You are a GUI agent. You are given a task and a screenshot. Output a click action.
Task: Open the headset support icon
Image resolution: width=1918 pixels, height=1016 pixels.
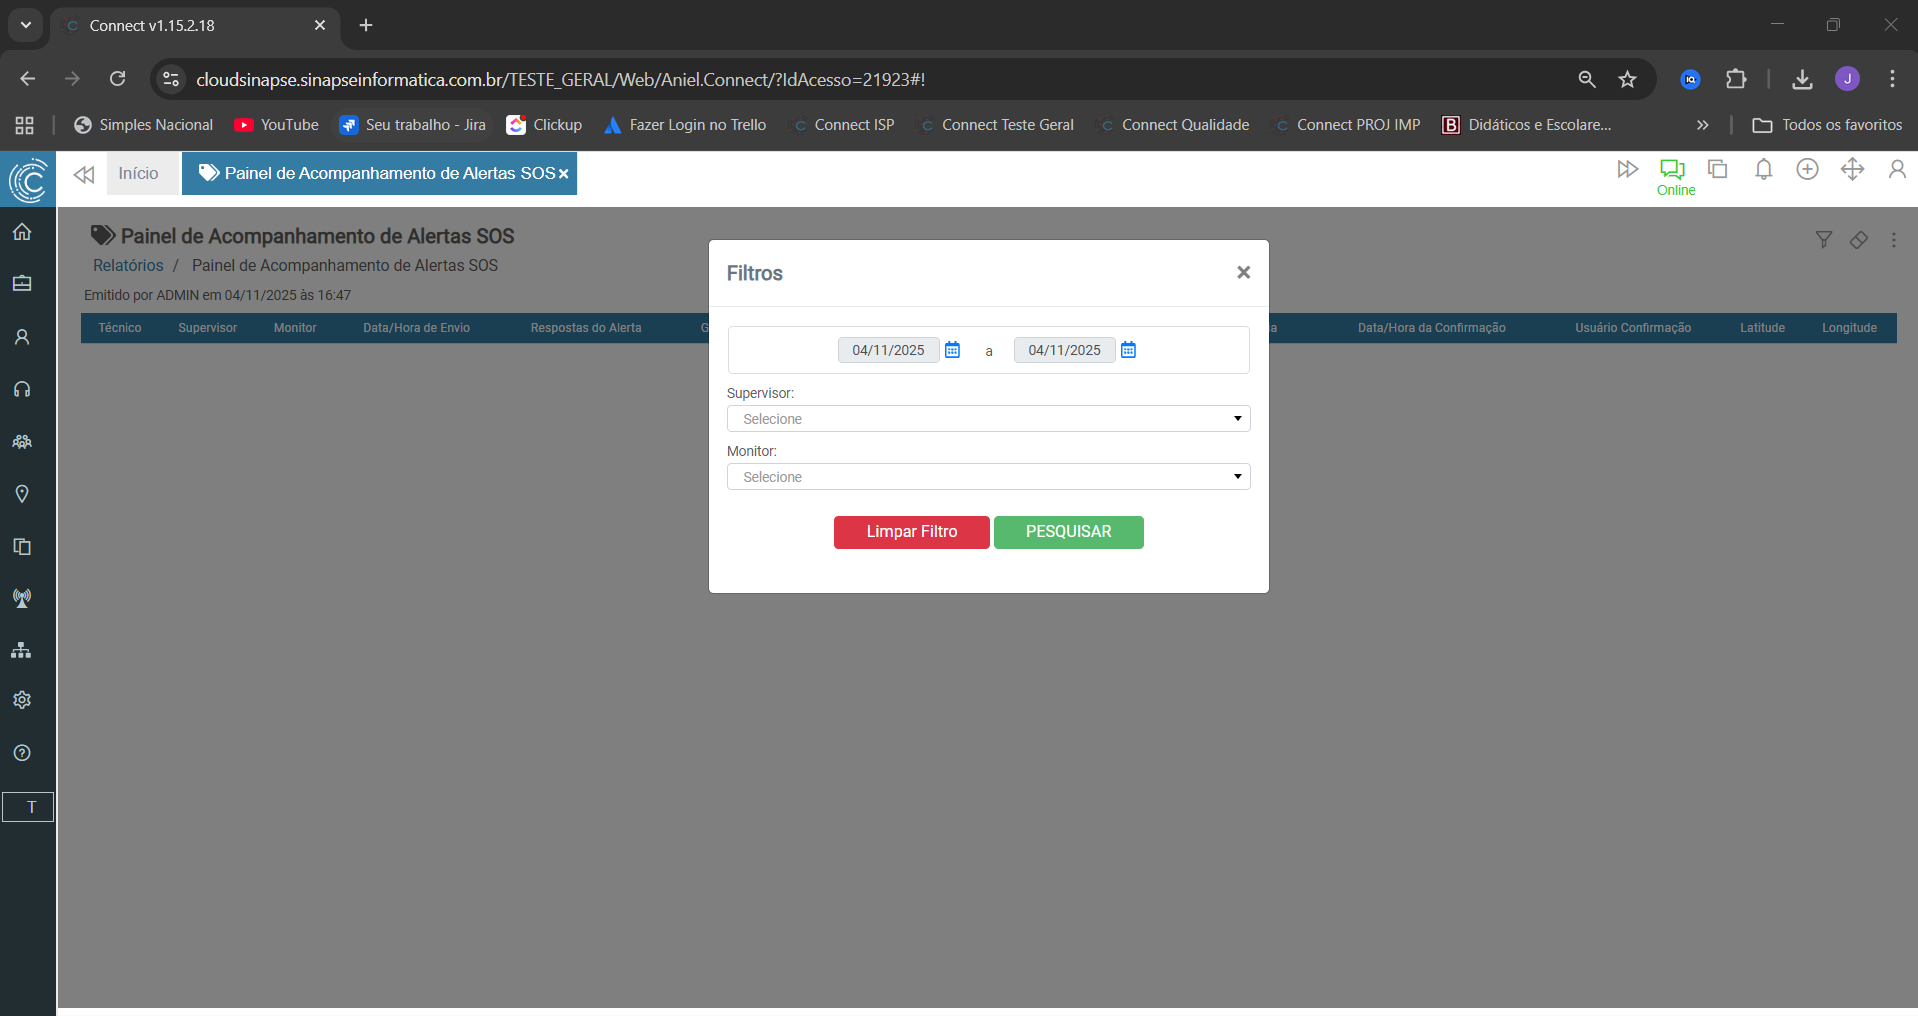(22, 389)
